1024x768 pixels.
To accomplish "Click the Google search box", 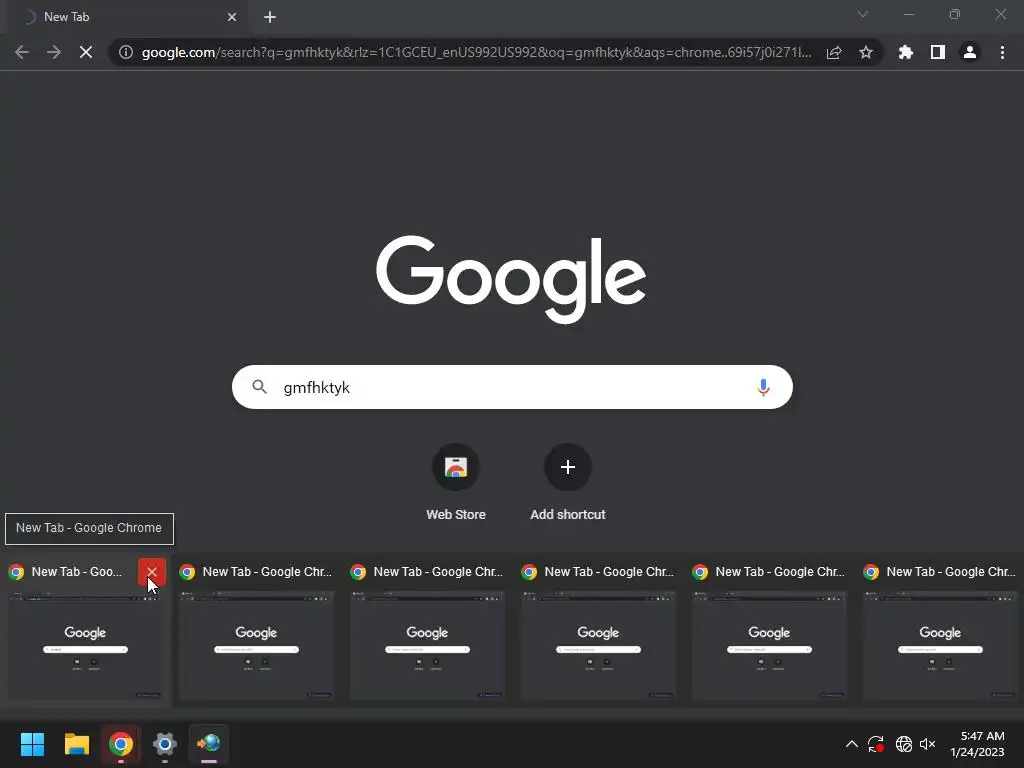I will click(512, 387).
